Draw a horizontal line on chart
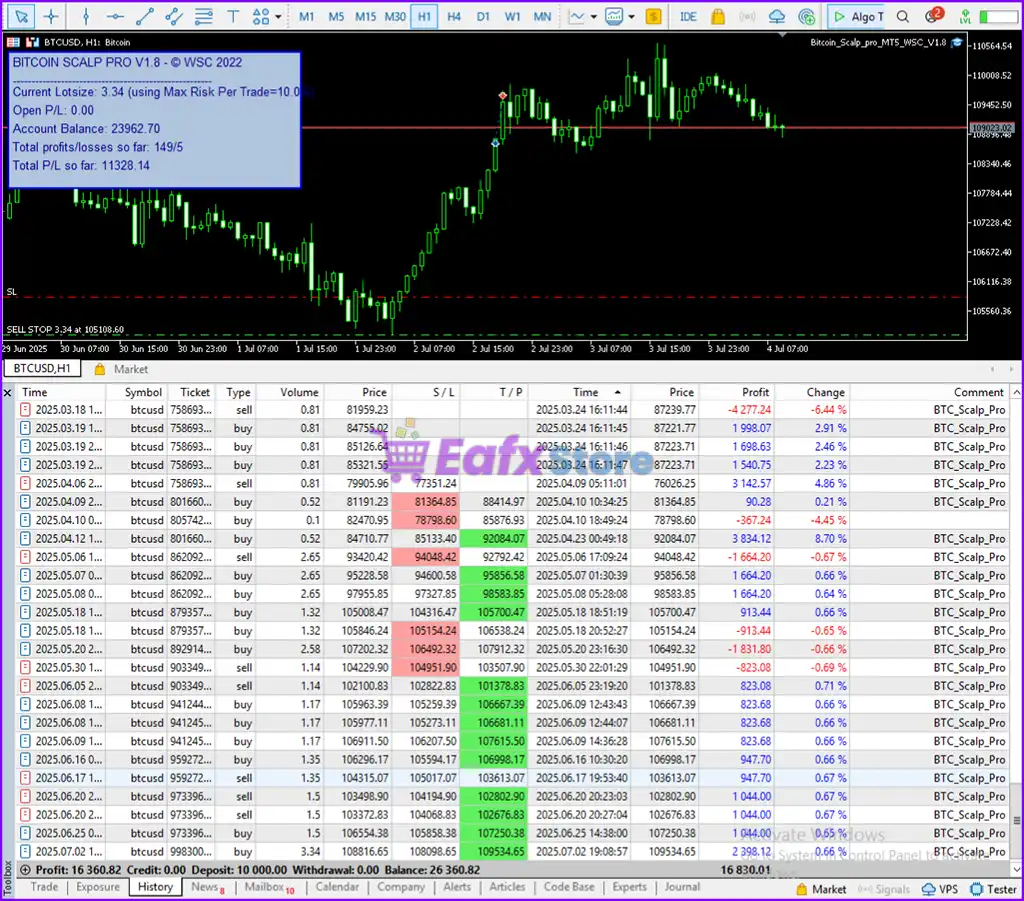Screen dimensions: 1024x901 (115, 16)
